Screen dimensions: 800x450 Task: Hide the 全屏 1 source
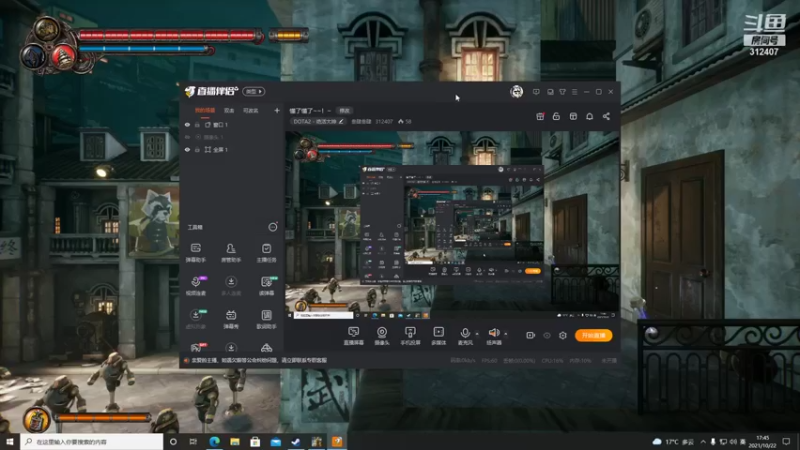[x=187, y=149]
